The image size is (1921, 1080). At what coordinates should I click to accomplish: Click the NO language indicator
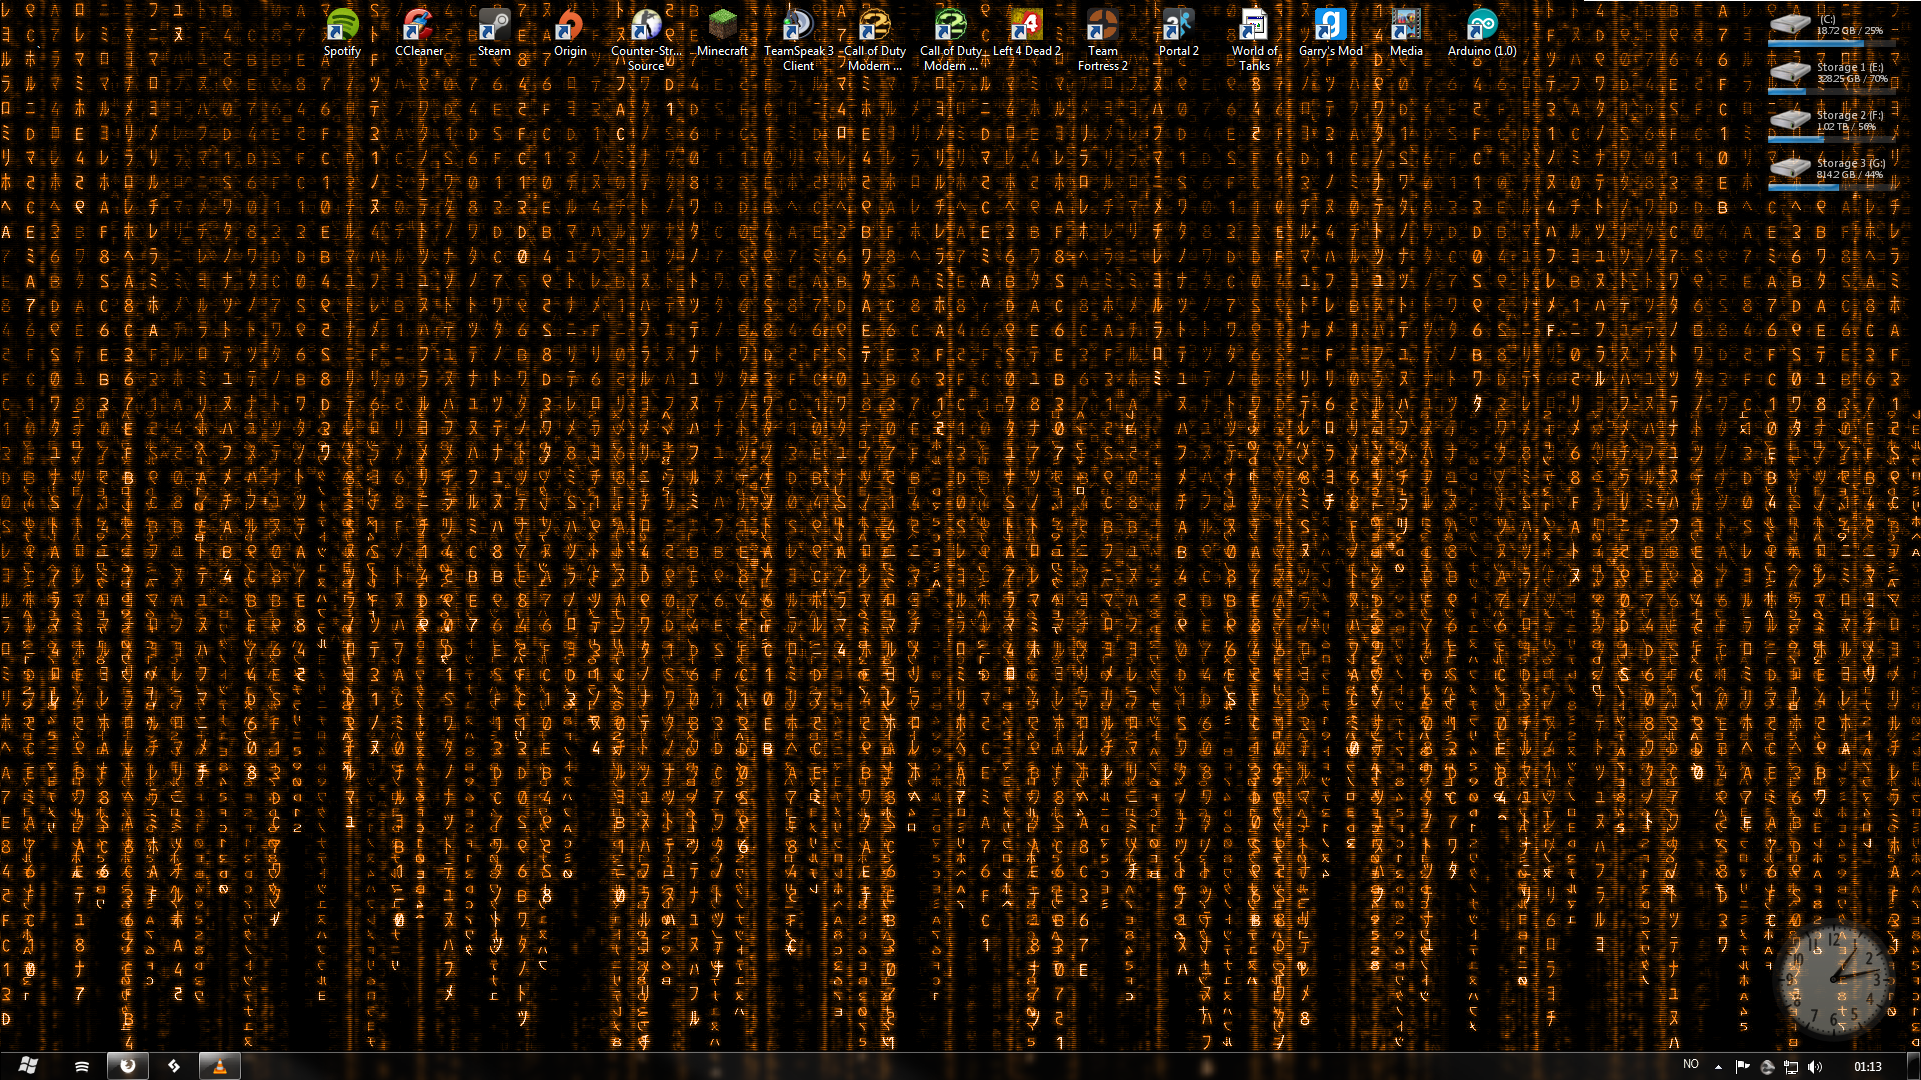[1691, 1064]
